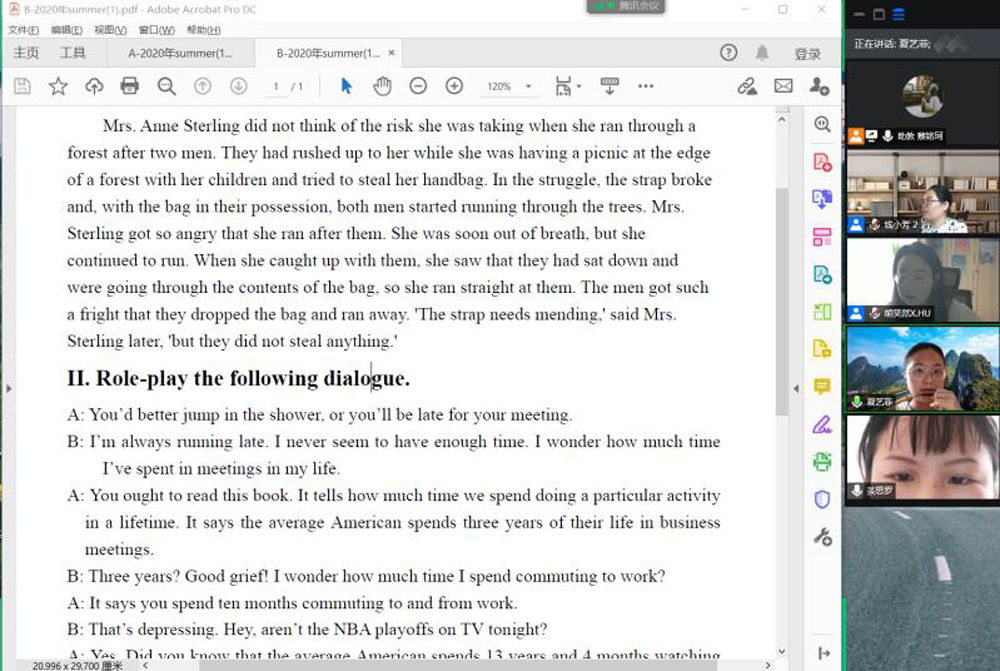
Task: Bookmark file with the star icon
Action: click(58, 87)
